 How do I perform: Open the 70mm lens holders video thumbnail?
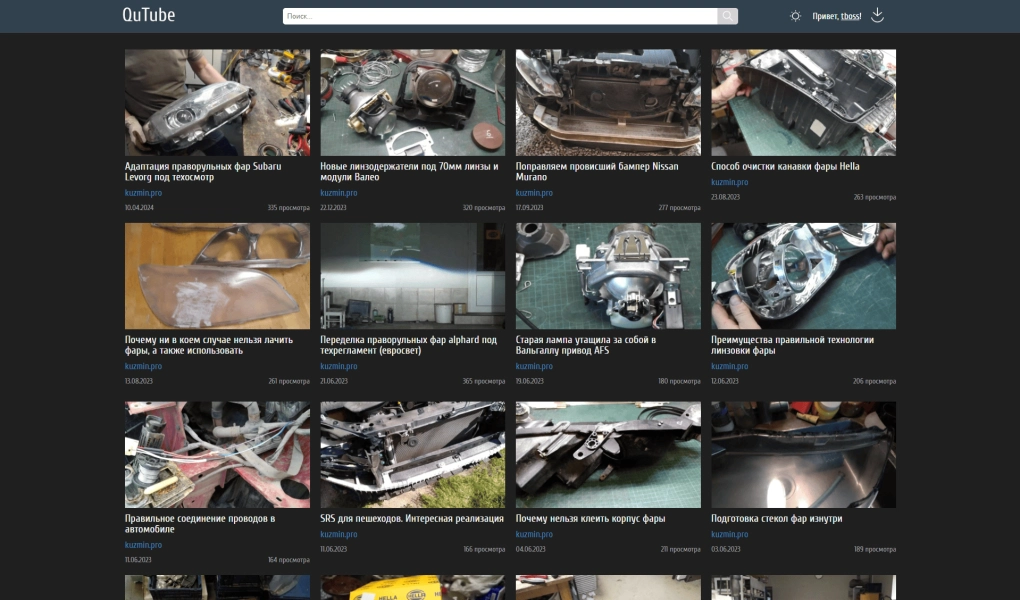pyautogui.click(x=412, y=102)
